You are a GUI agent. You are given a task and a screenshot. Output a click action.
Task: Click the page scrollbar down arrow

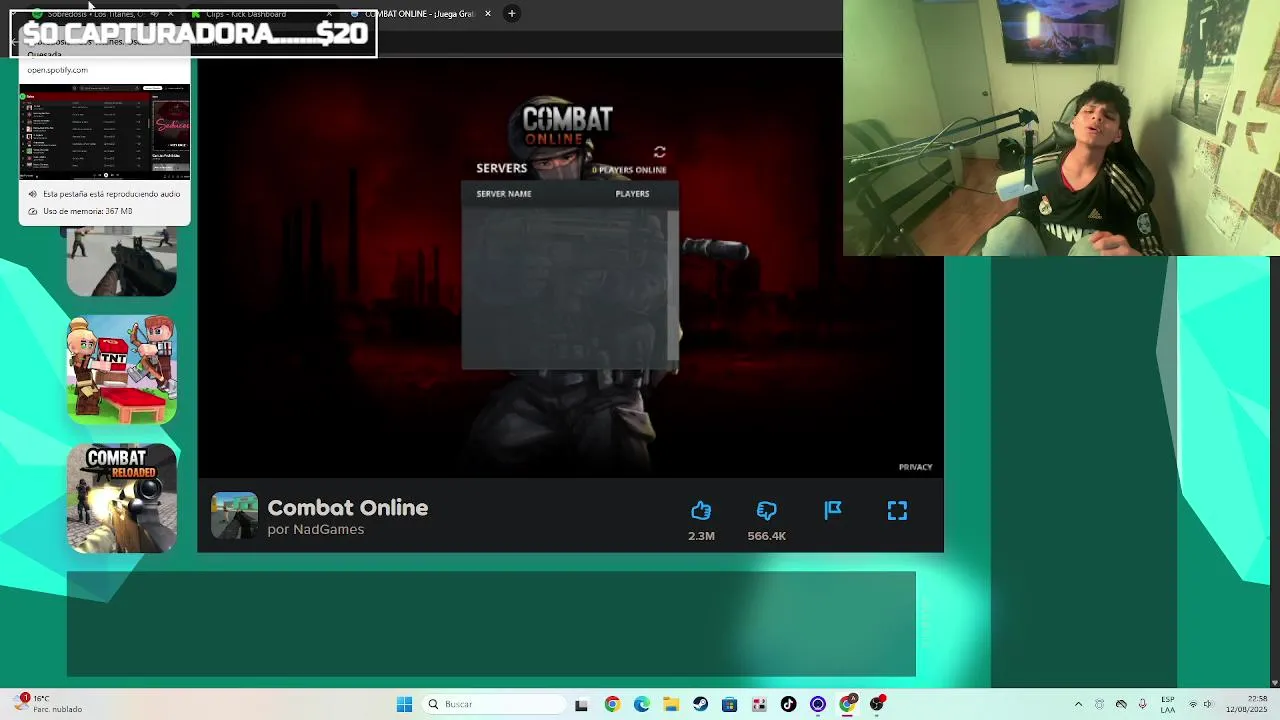coord(1274,683)
